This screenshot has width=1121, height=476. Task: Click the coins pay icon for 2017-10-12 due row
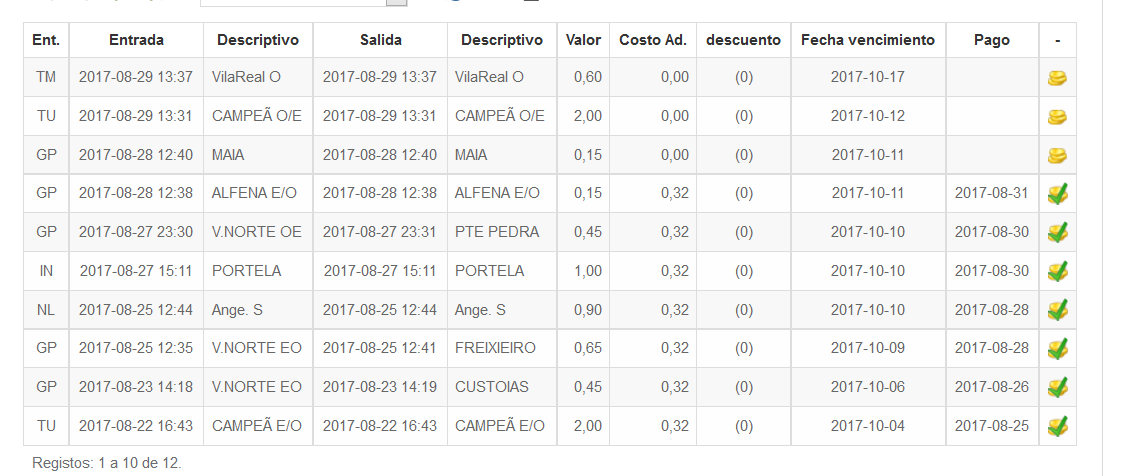coord(1057,116)
